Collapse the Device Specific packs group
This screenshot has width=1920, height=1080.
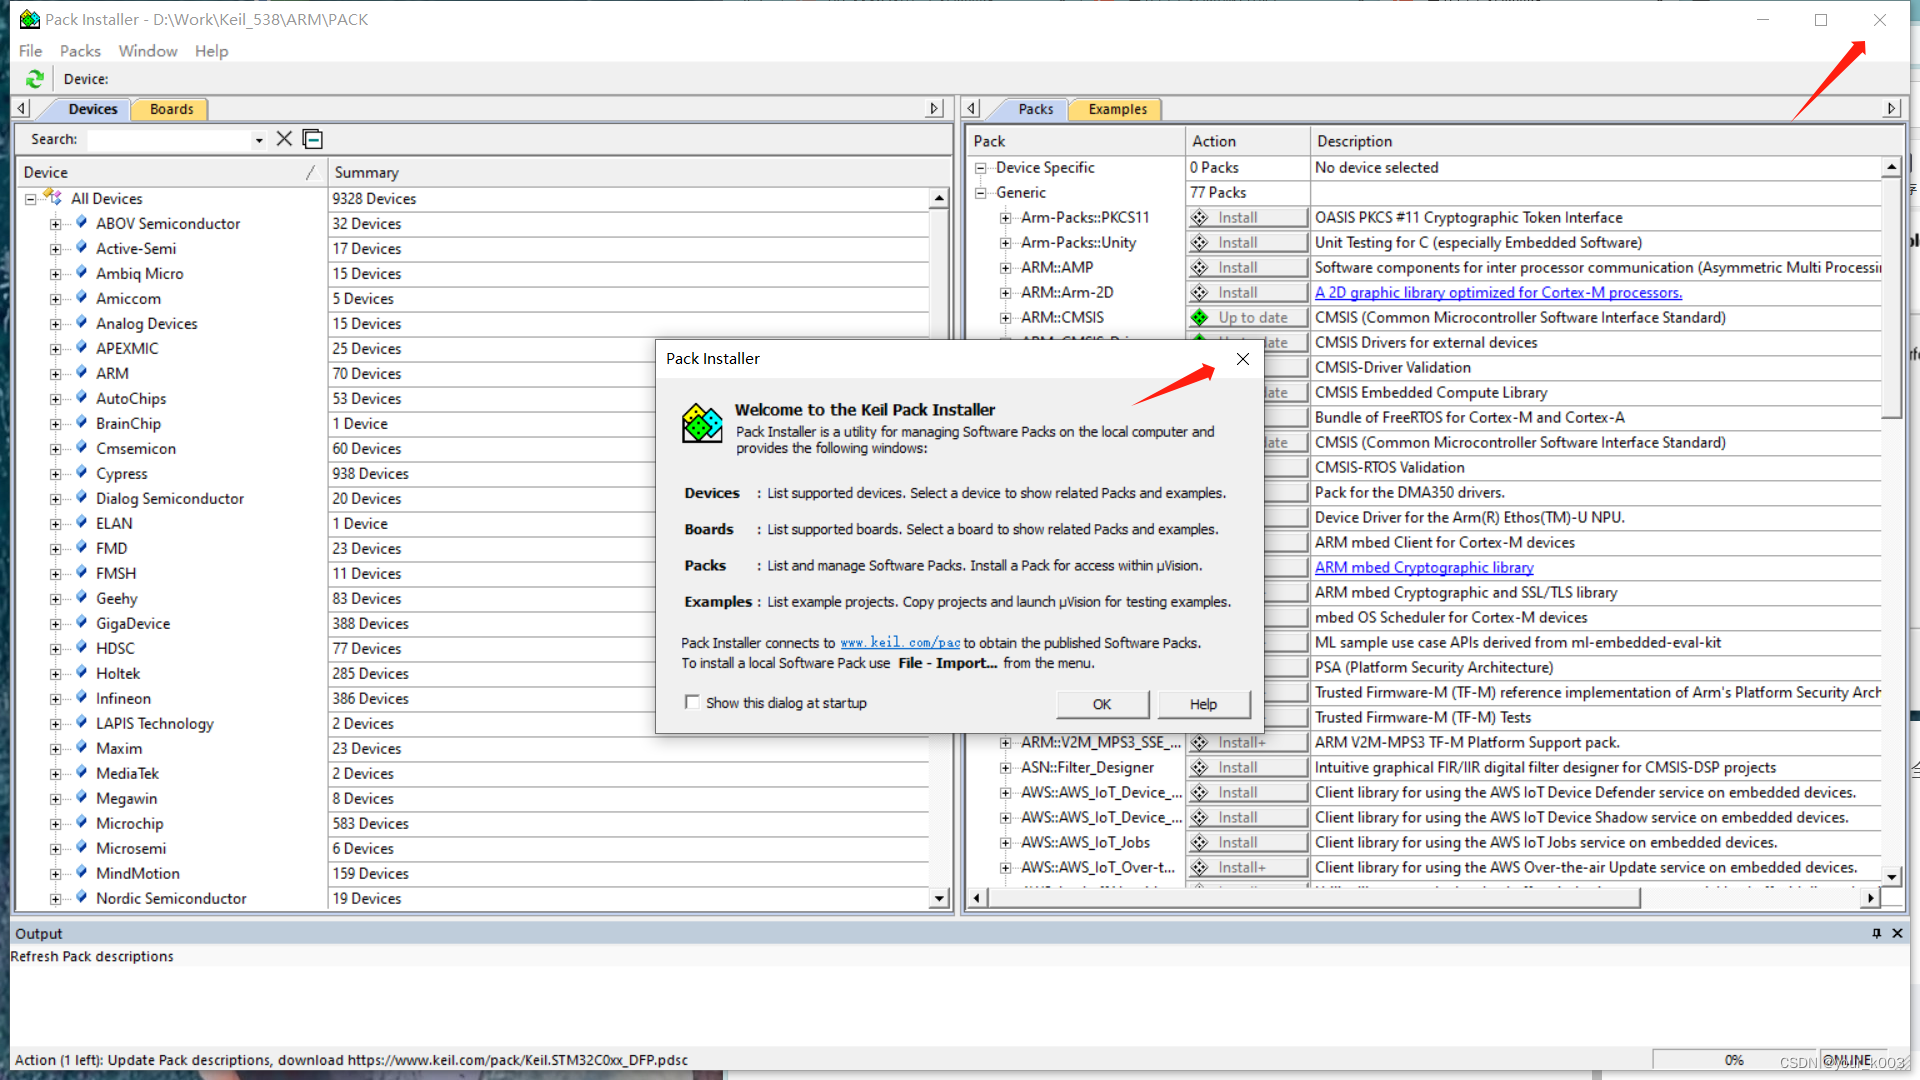tap(981, 168)
